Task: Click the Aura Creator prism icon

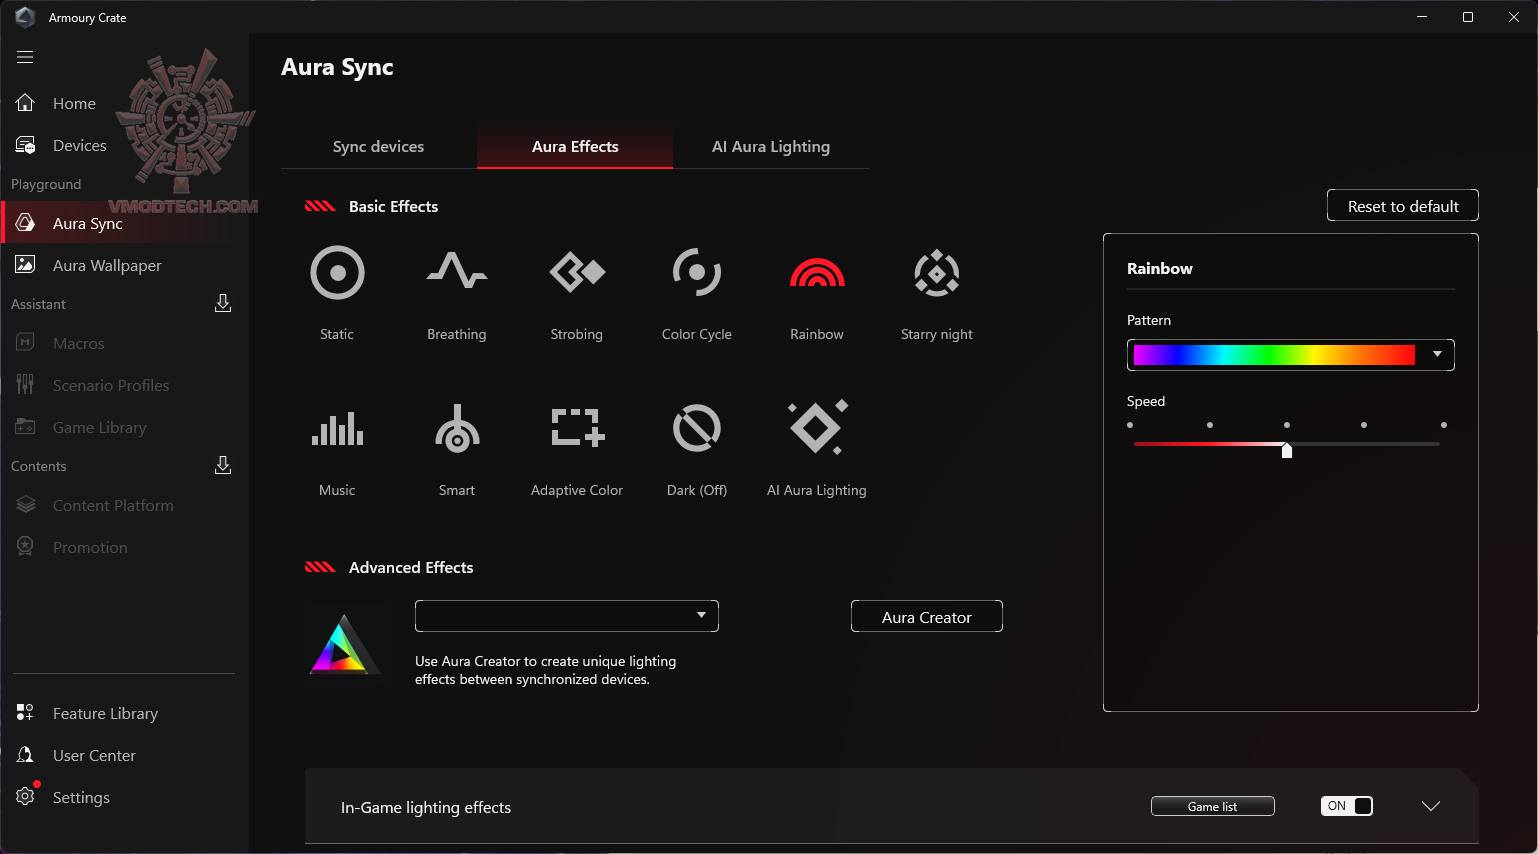Action: tap(344, 643)
